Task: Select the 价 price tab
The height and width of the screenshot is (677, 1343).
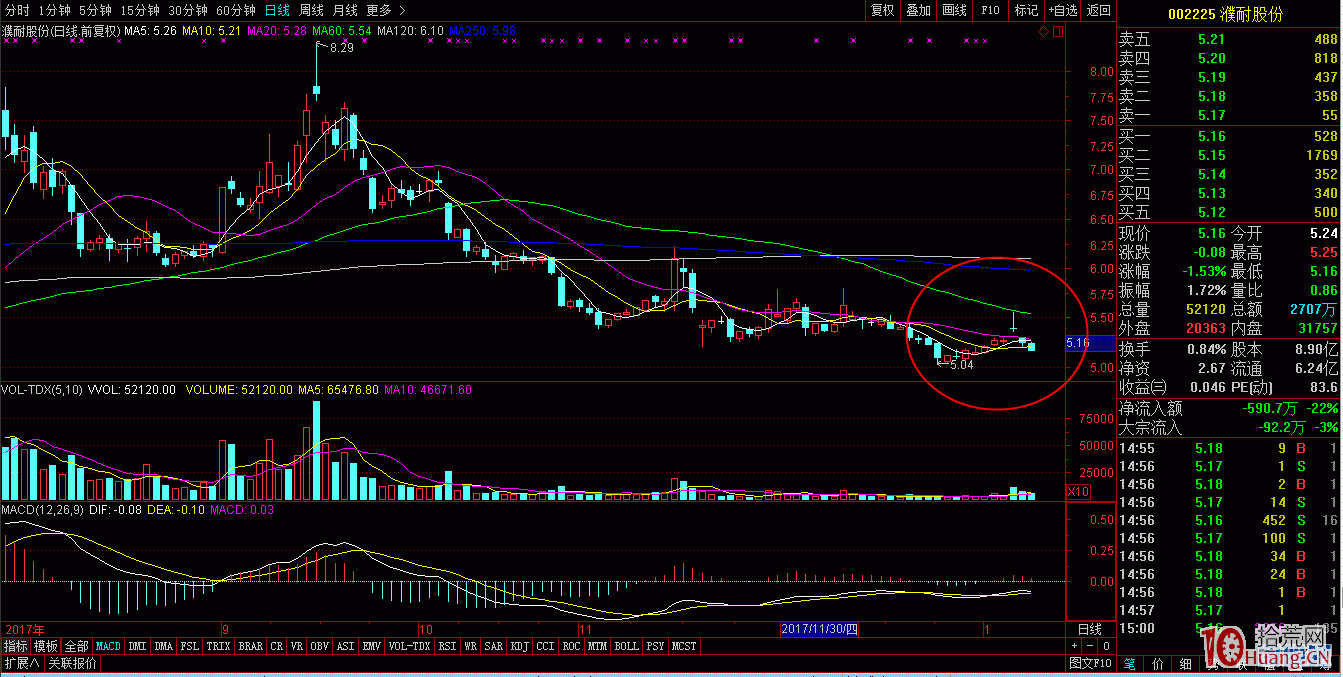Action: pyautogui.click(x=1158, y=663)
